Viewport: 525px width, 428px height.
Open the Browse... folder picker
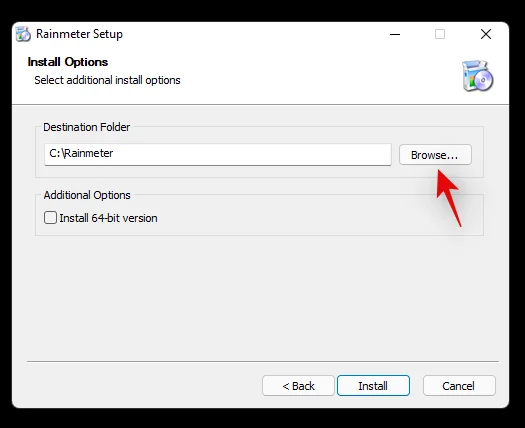(x=435, y=155)
